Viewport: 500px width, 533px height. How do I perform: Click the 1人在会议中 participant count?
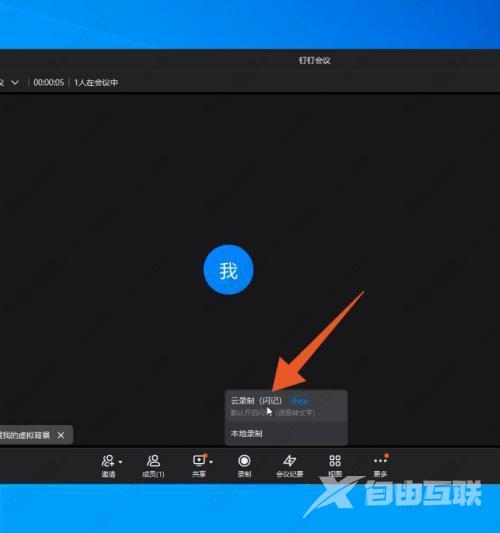click(x=96, y=83)
